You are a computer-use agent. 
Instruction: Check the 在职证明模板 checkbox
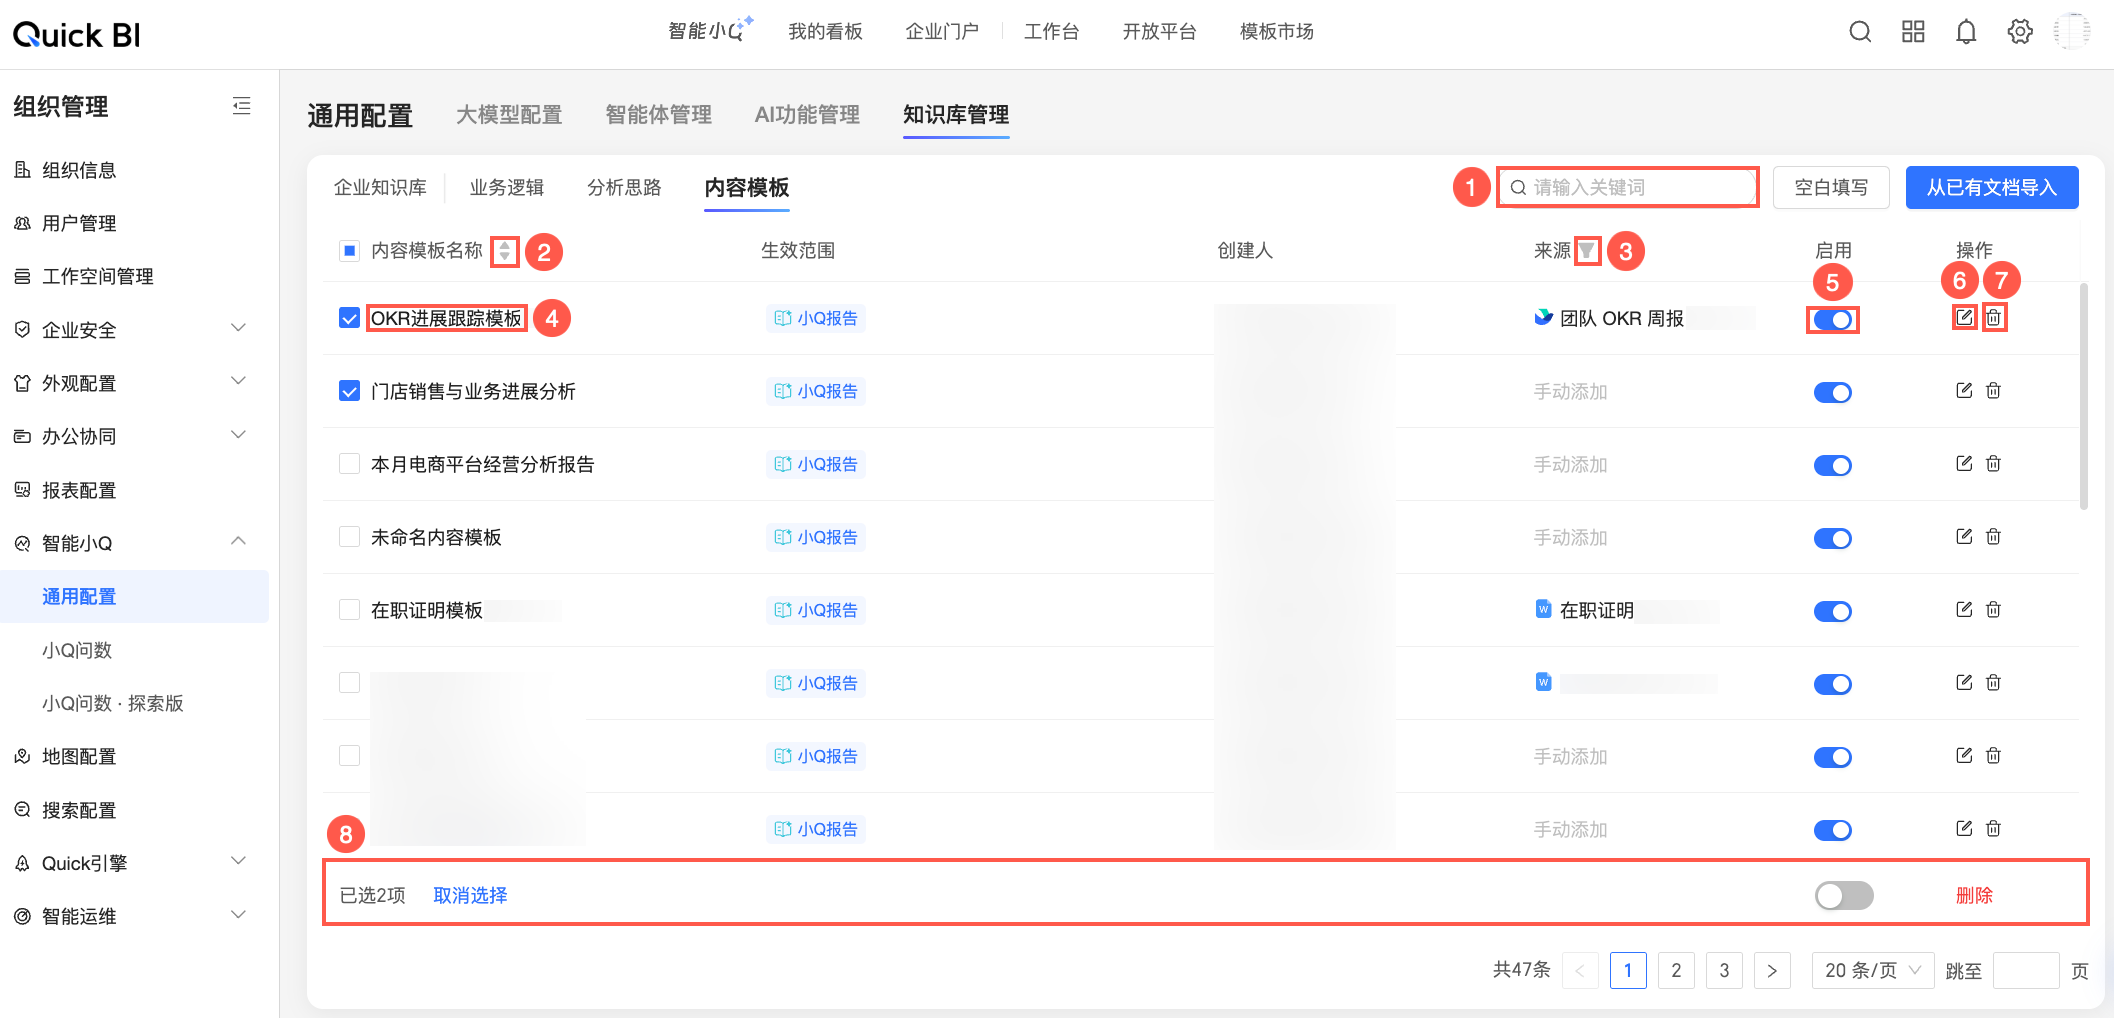[349, 610]
